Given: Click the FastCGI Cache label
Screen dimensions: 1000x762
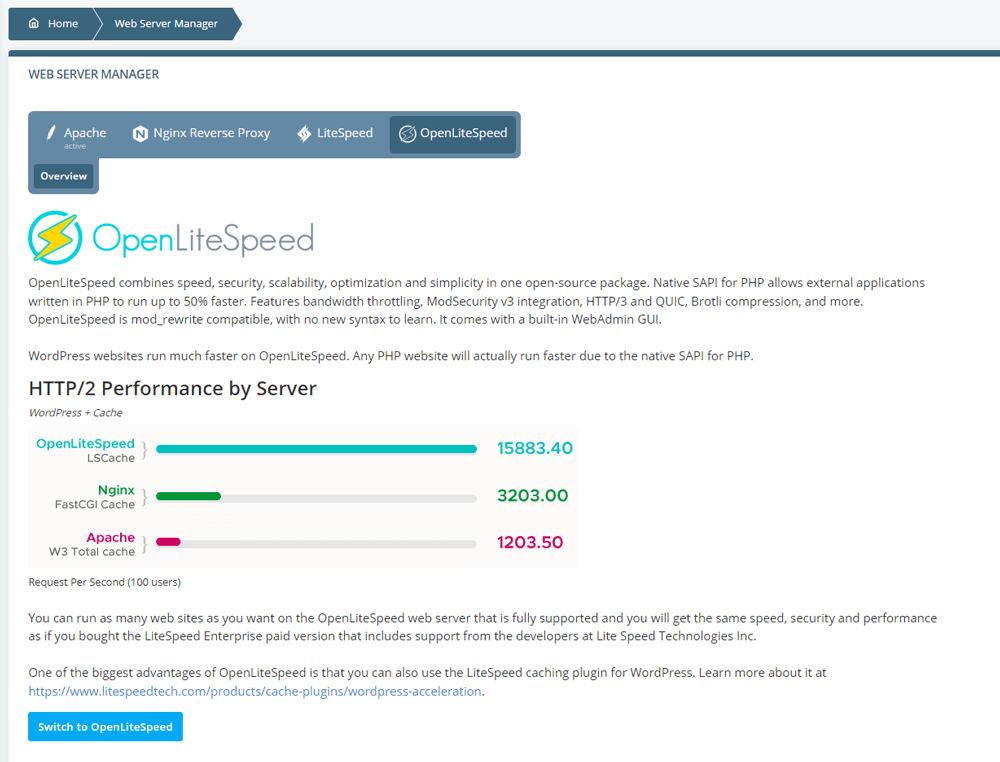Looking at the screenshot, I should click(x=94, y=504).
